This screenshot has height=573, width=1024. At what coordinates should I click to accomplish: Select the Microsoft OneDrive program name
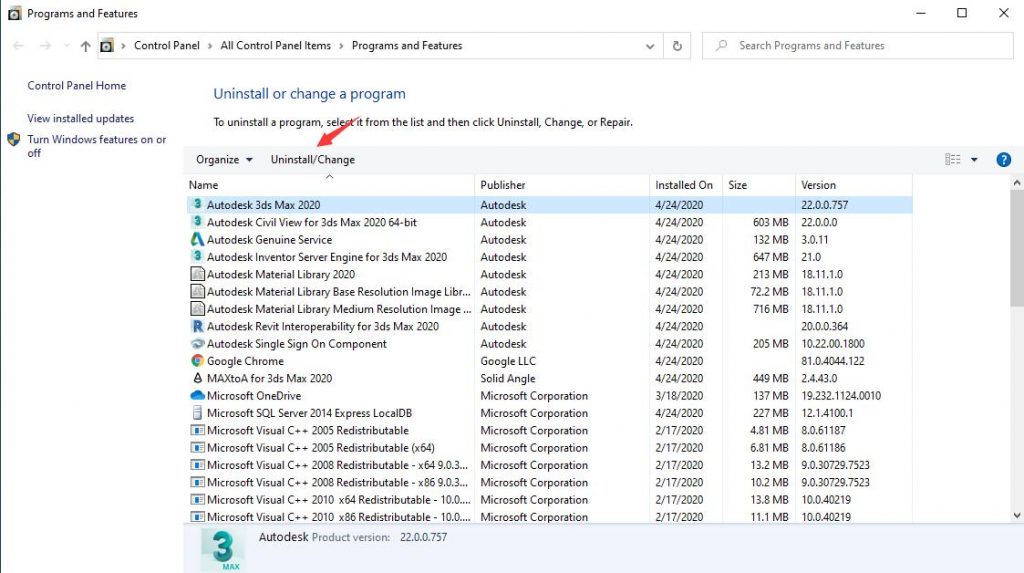pyautogui.click(x=253, y=395)
